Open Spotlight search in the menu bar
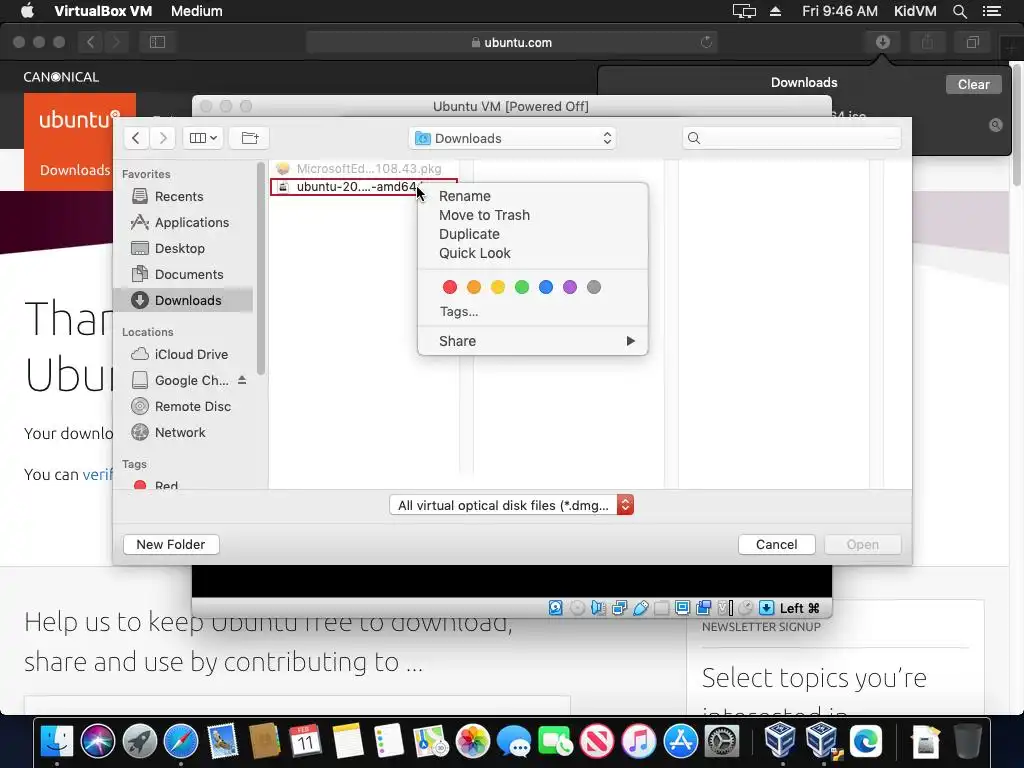The width and height of the screenshot is (1024, 768). (x=959, y=11)
